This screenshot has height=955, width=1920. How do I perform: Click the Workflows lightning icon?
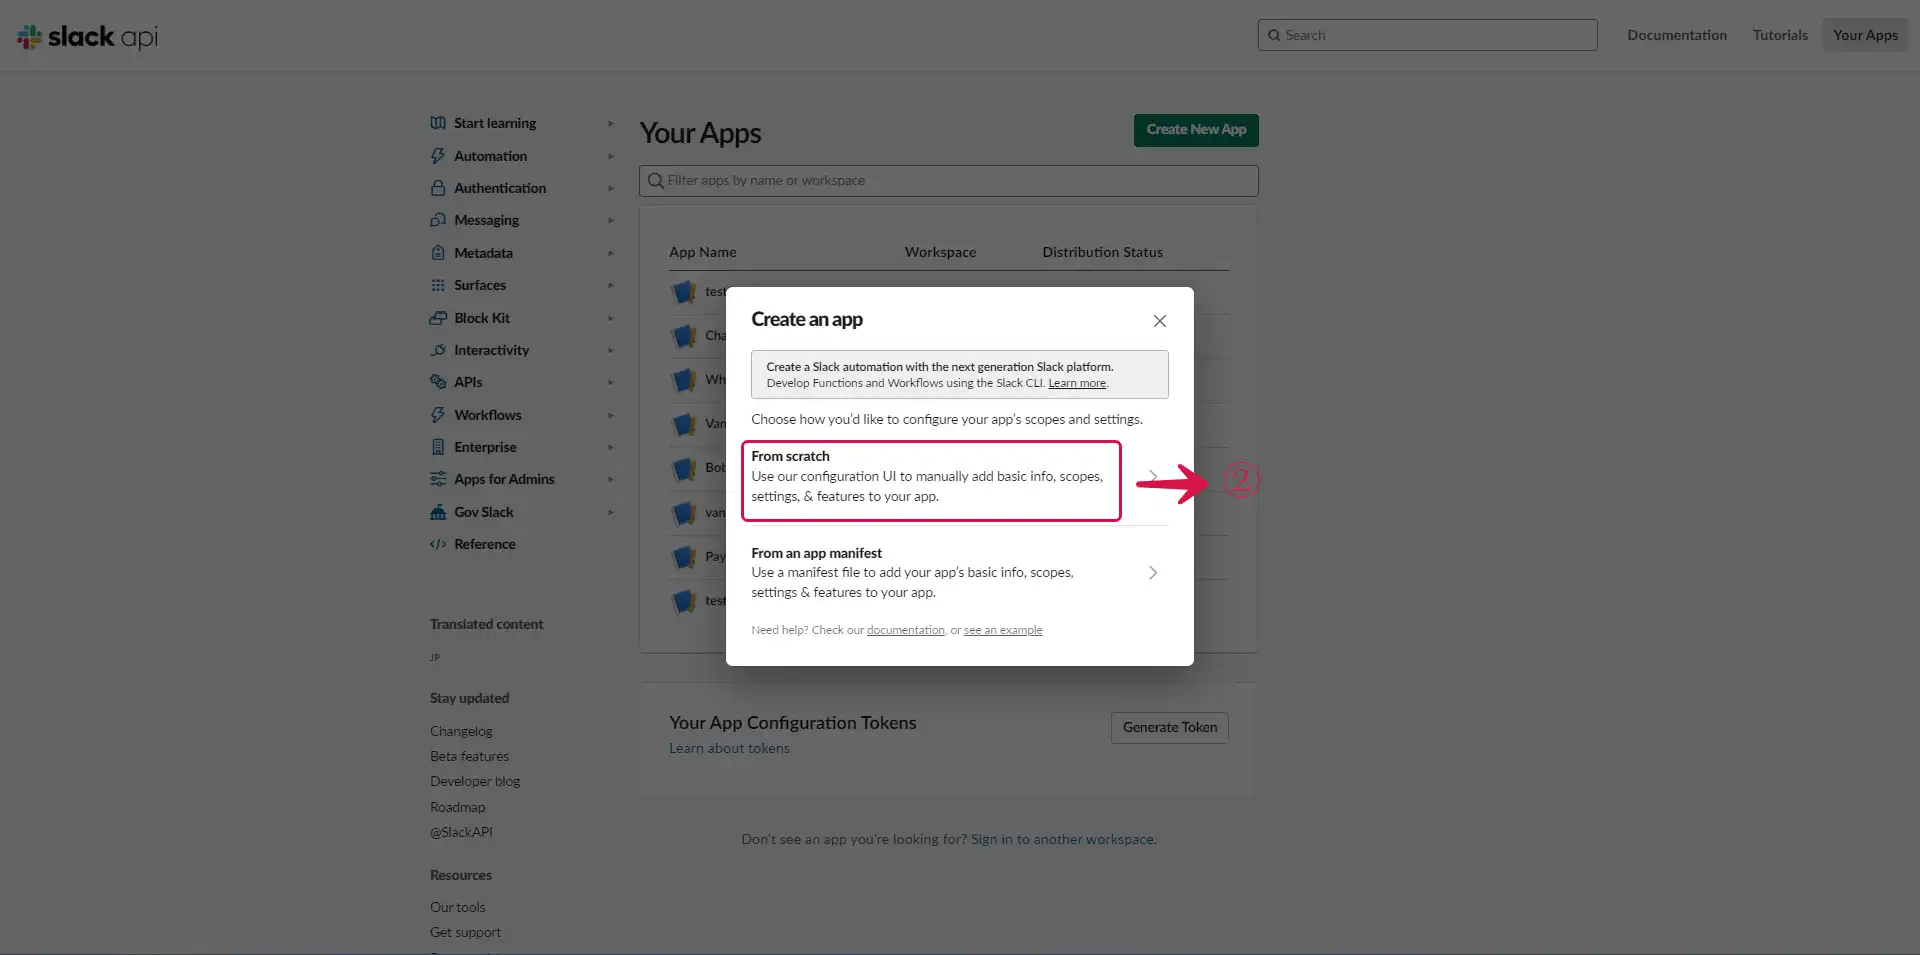[438, 415]
